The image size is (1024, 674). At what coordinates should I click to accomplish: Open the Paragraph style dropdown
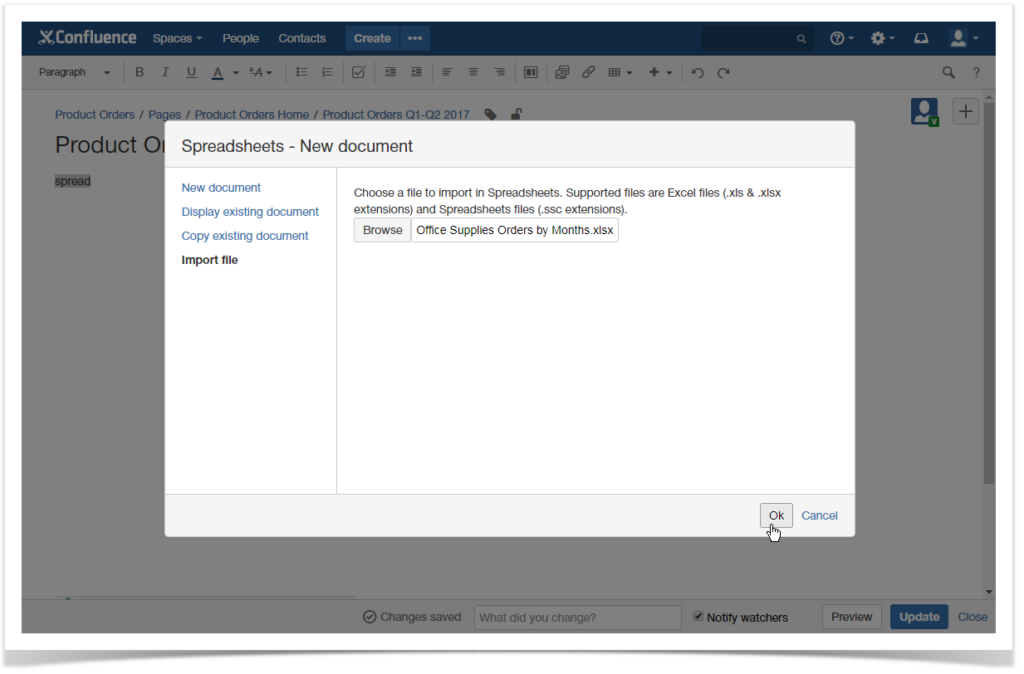tap(75, 72)
